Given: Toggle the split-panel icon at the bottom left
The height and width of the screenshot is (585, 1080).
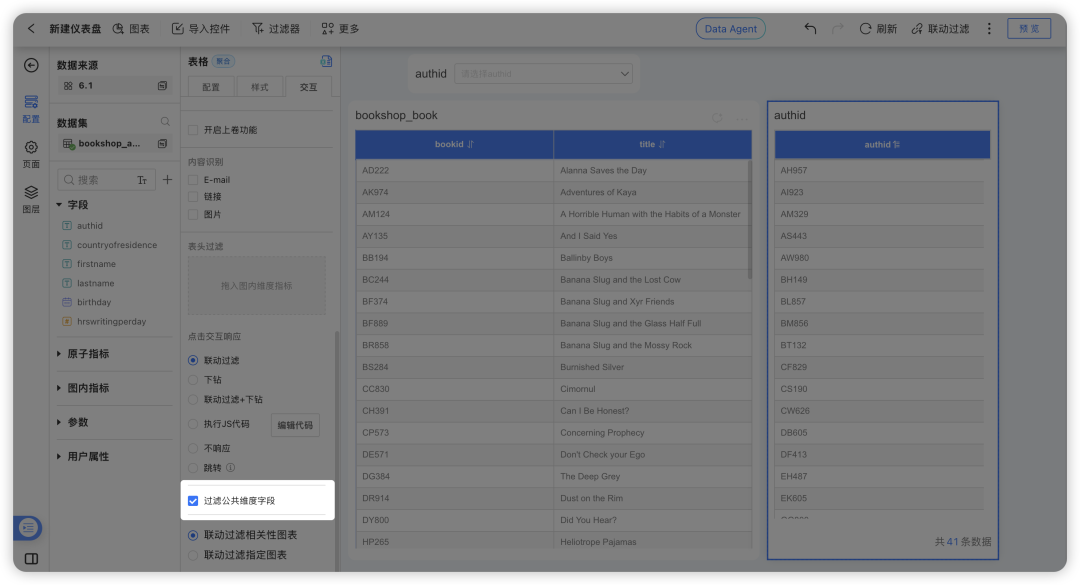Looking at the screenshot, I should (x=31, y=559).
